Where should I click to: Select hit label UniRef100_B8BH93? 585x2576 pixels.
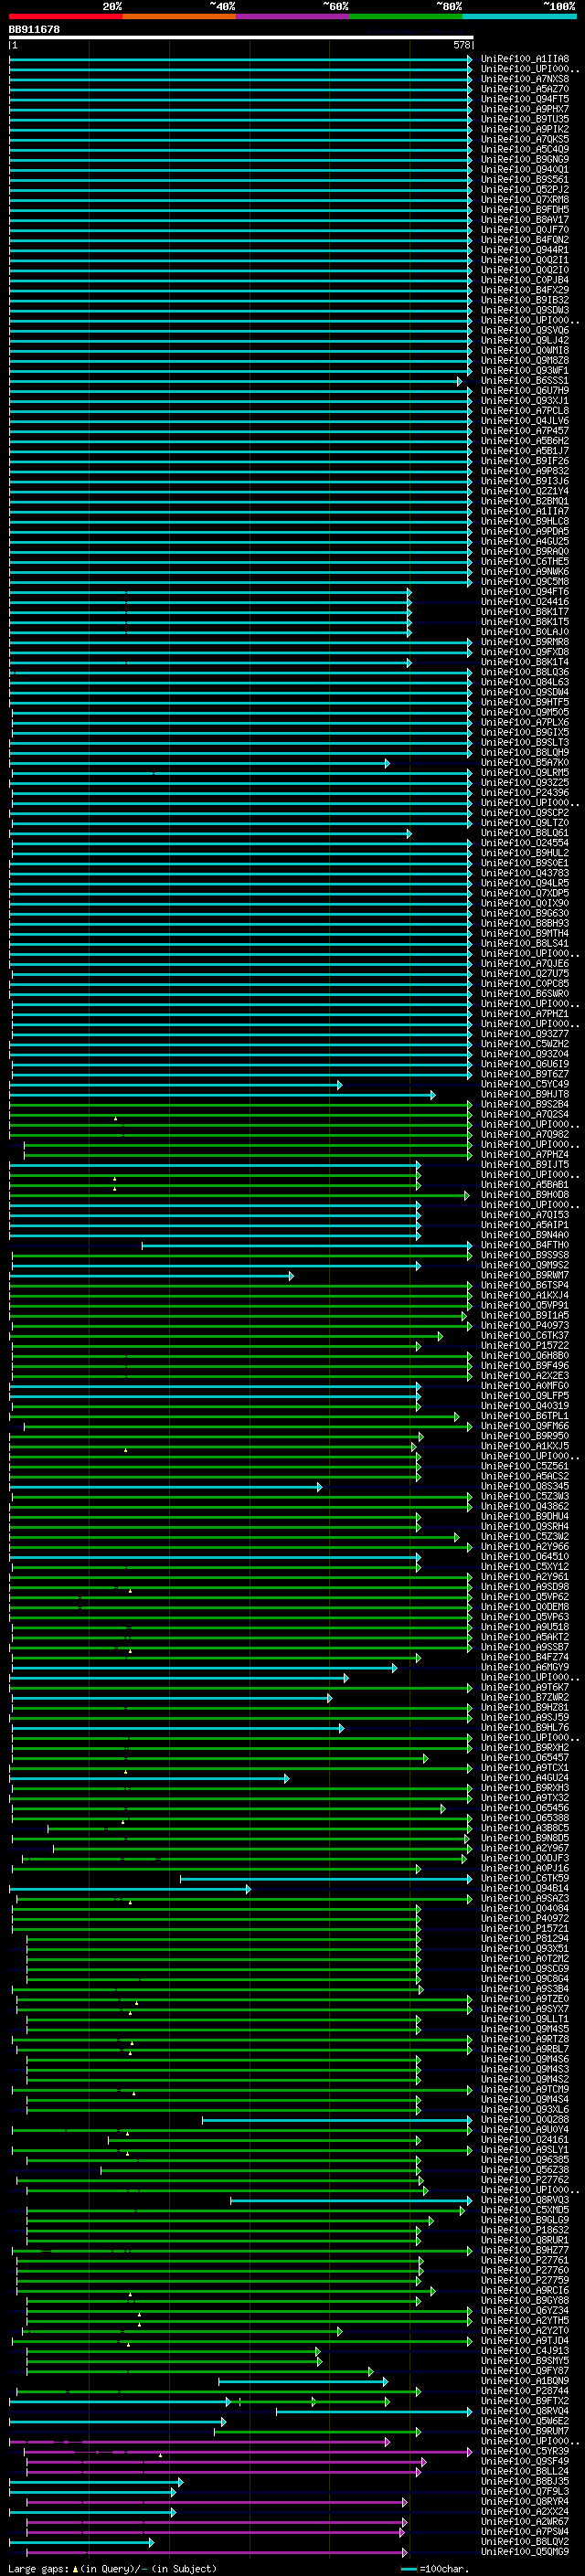525,923
